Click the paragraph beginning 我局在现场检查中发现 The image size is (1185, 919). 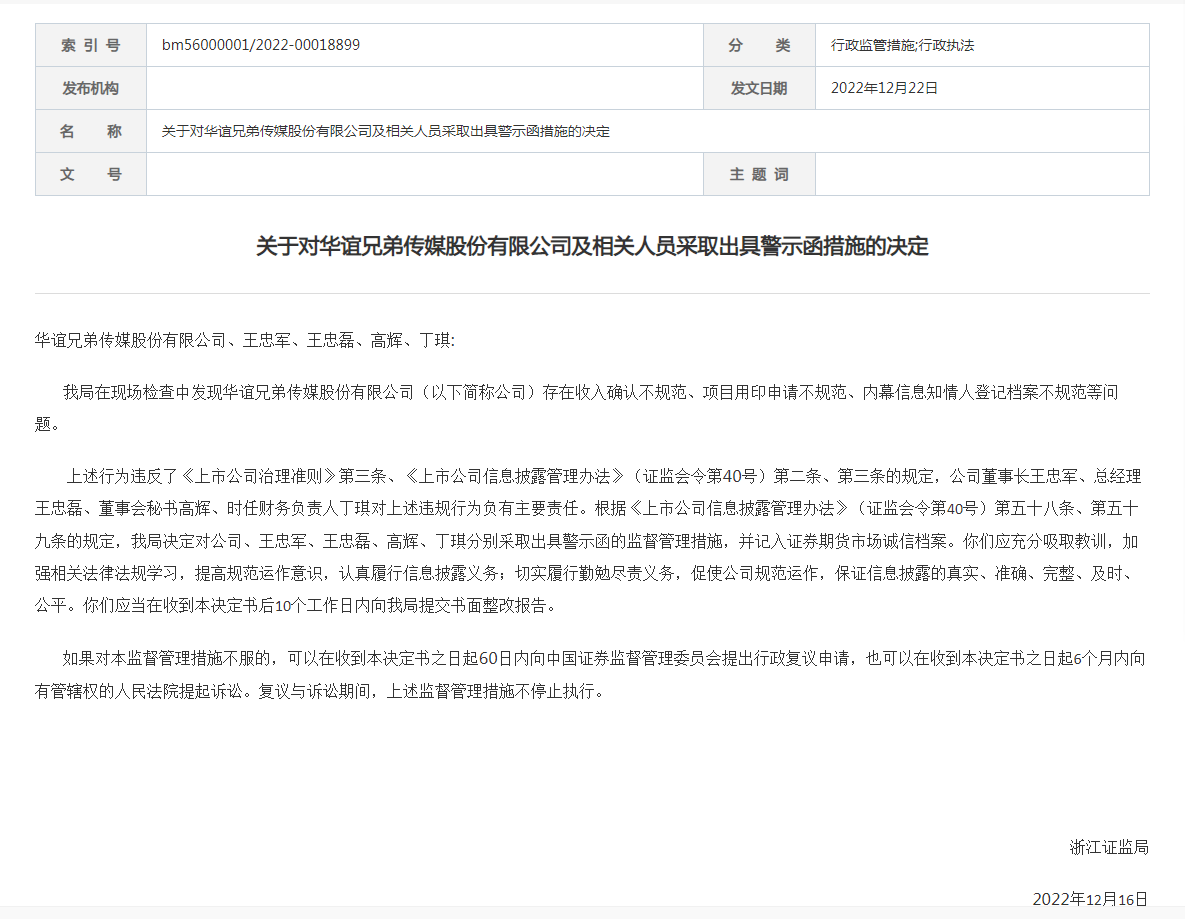click(x=577, y=408)
